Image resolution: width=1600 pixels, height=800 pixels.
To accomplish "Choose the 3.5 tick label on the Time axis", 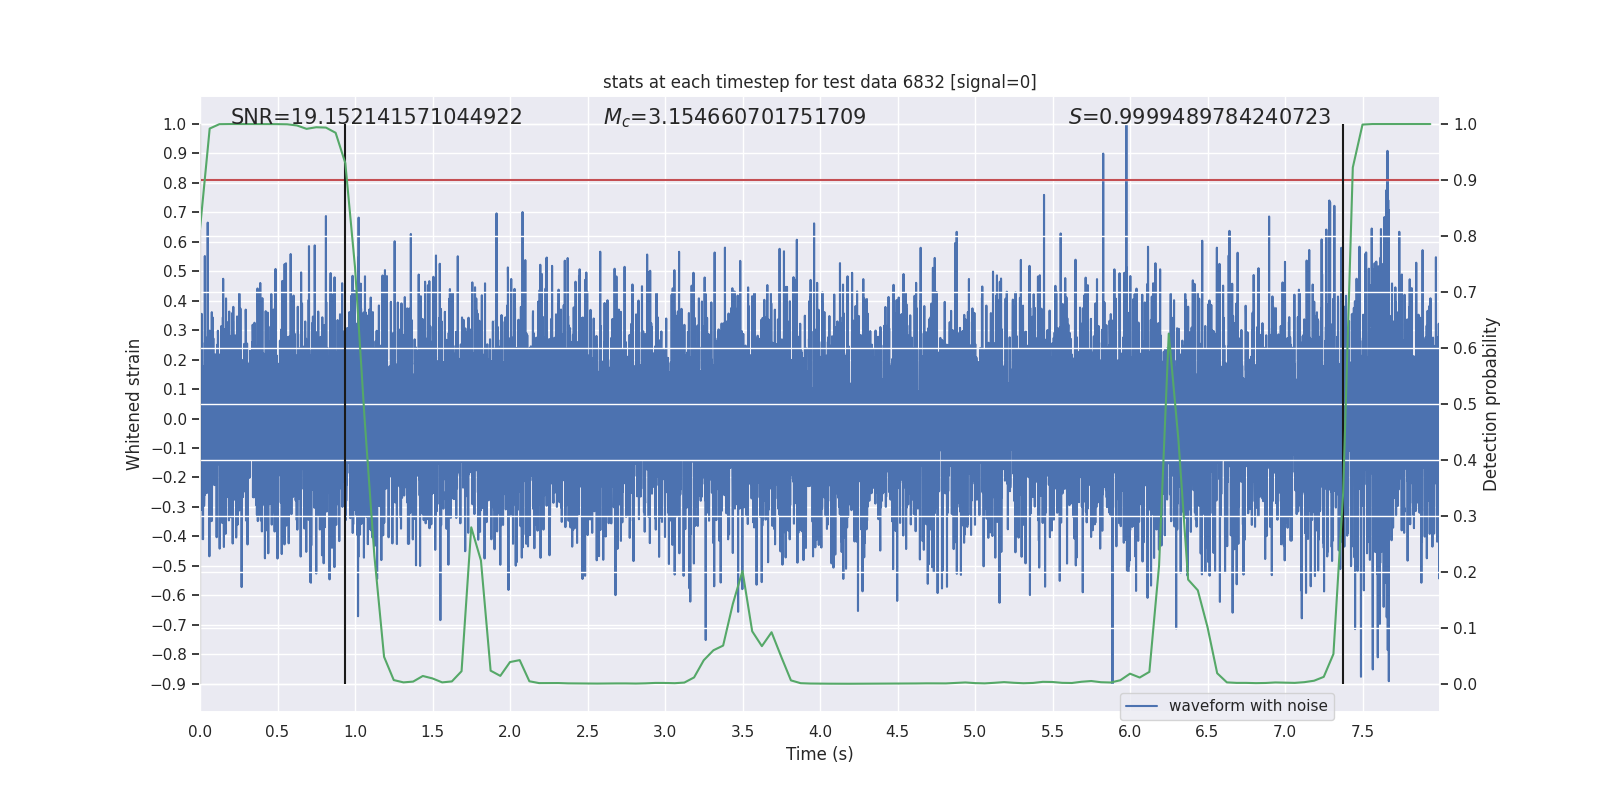I will click(743, 731).
